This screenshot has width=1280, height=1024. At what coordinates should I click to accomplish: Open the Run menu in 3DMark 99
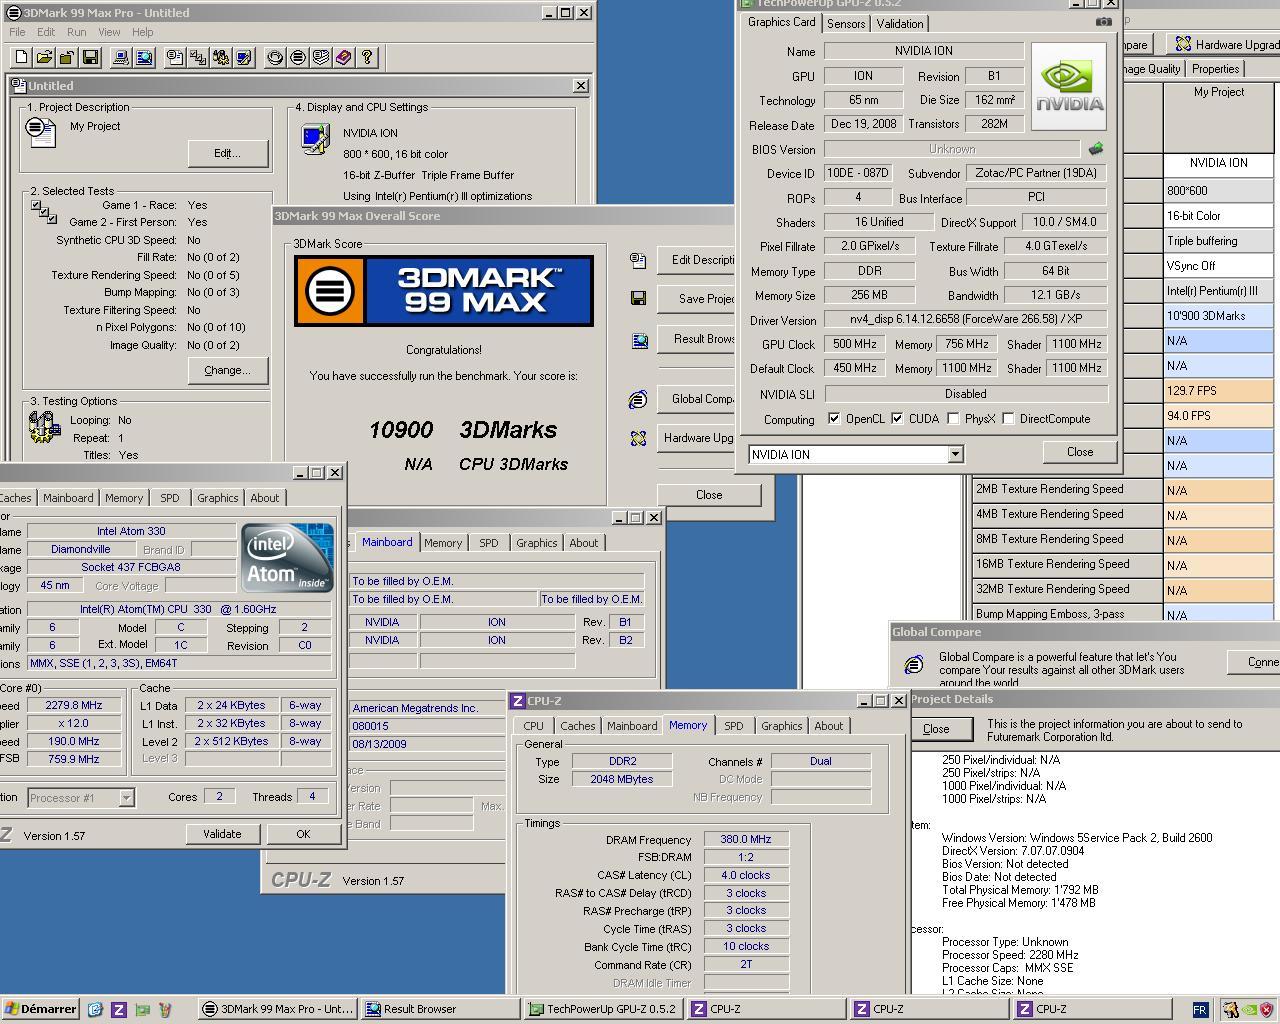click(x=76, y=32)
